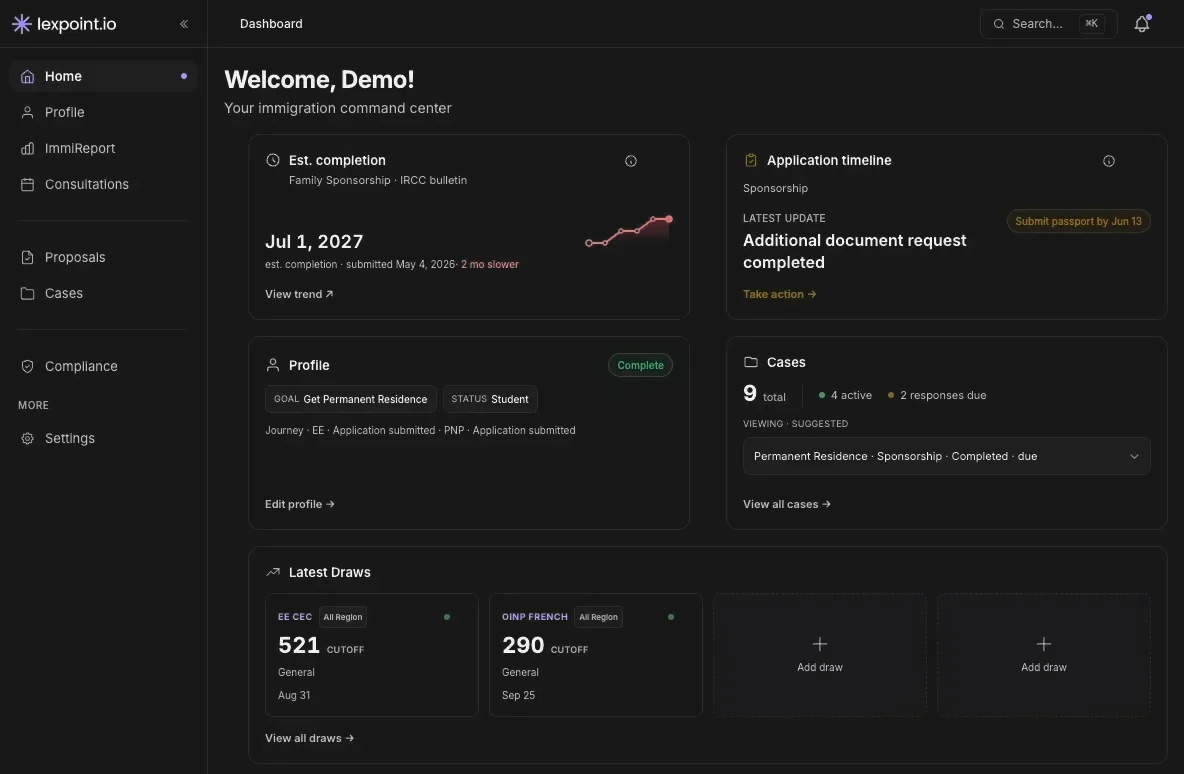Image resolution: width=1184 pixels, height=774 pixels.
Task: Click the Cases folder icon in sidebar
Action: coord(27,294)
